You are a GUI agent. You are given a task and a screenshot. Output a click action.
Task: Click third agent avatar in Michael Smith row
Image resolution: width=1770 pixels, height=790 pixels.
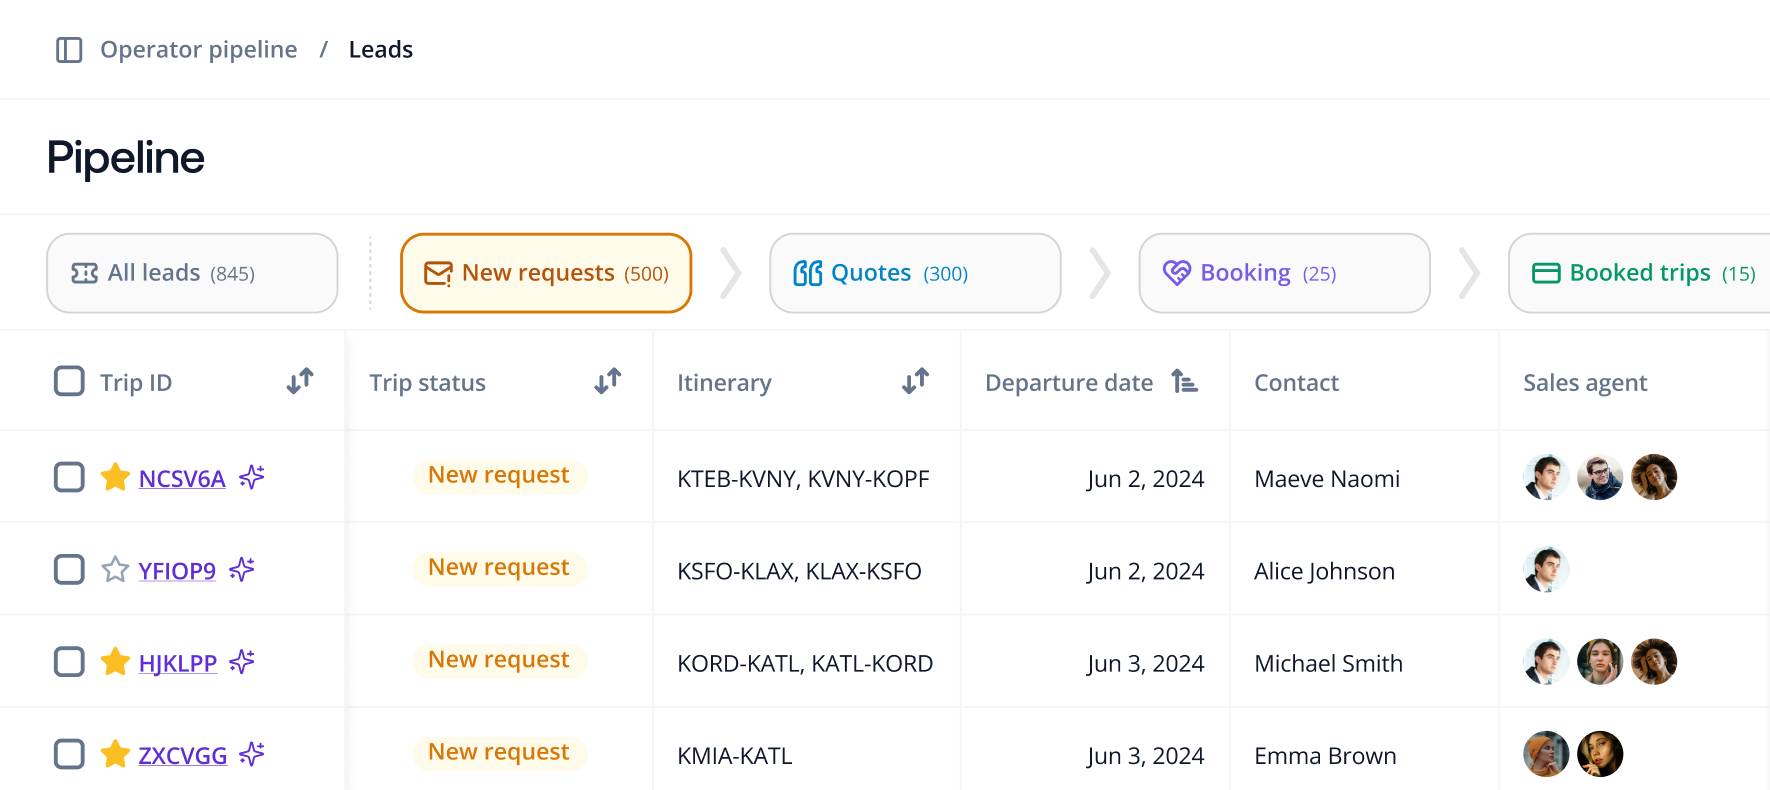point(1654,661)
